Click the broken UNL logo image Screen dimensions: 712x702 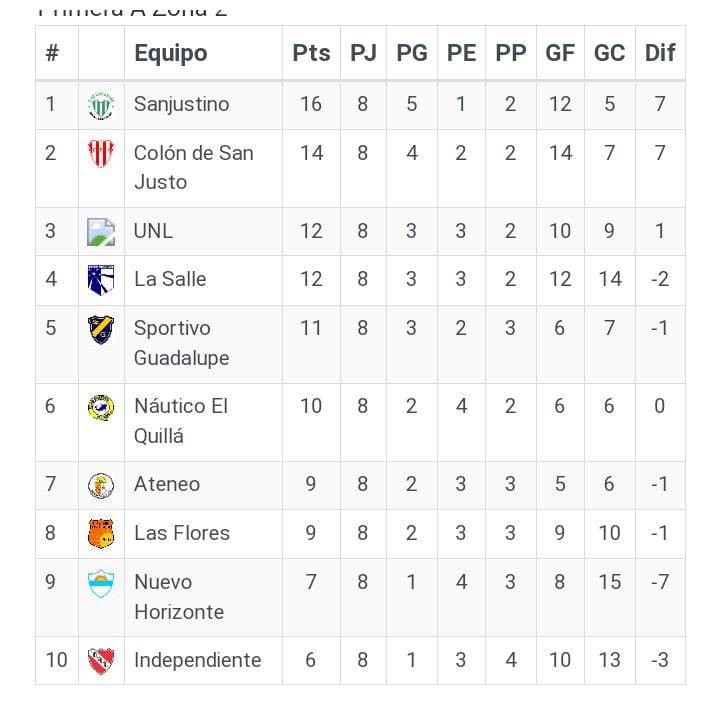[x=101, y=231]
